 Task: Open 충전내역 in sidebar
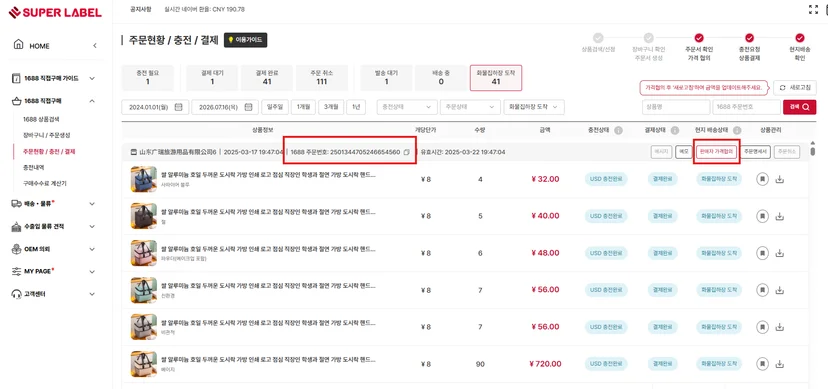[34, 167]
